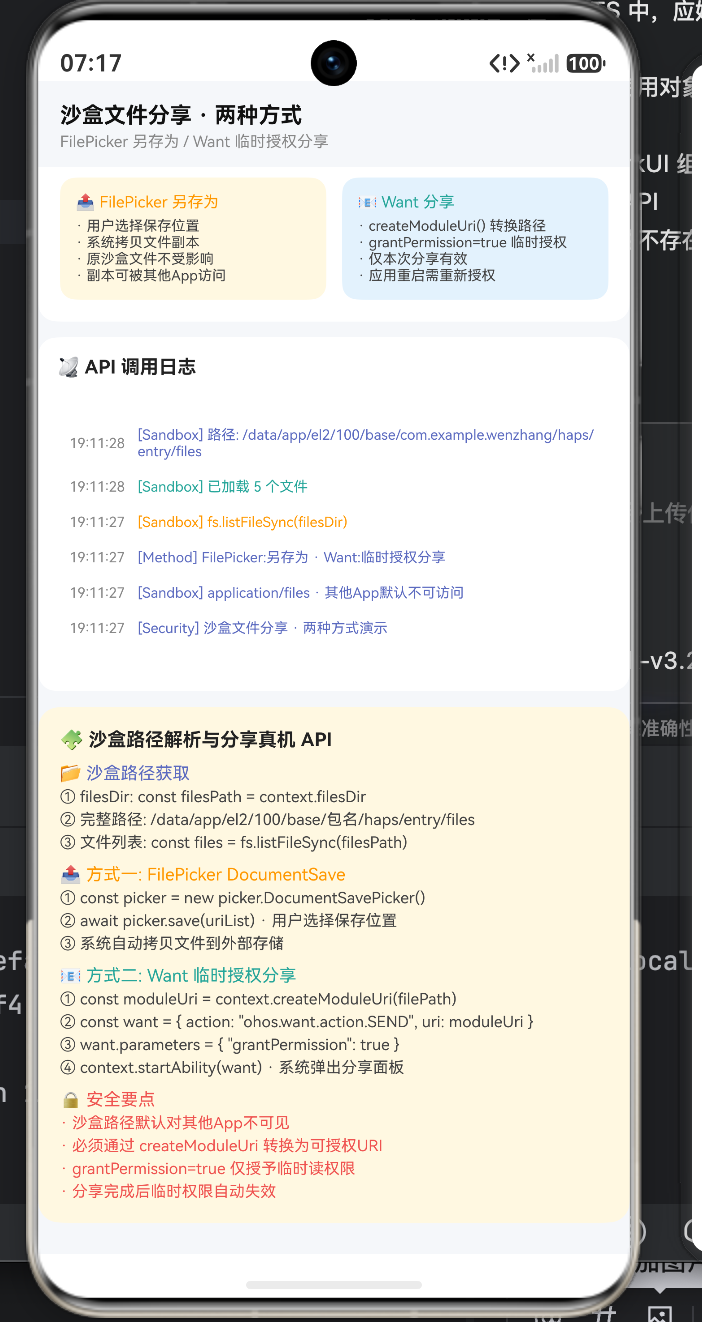The width and height of the screenshot is (702, 1322).
Task: Select the blue Want 分享 card
Action: [475, 238]
